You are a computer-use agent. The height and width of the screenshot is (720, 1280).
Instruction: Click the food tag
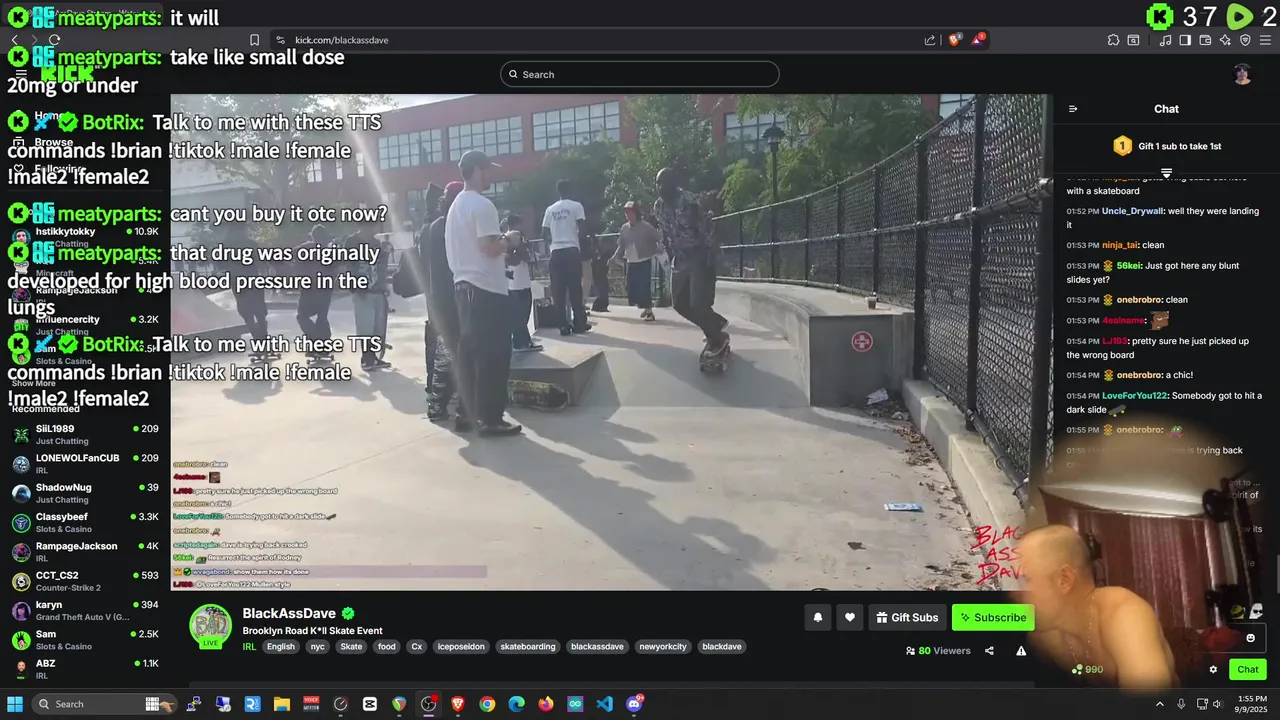(387, 647)
